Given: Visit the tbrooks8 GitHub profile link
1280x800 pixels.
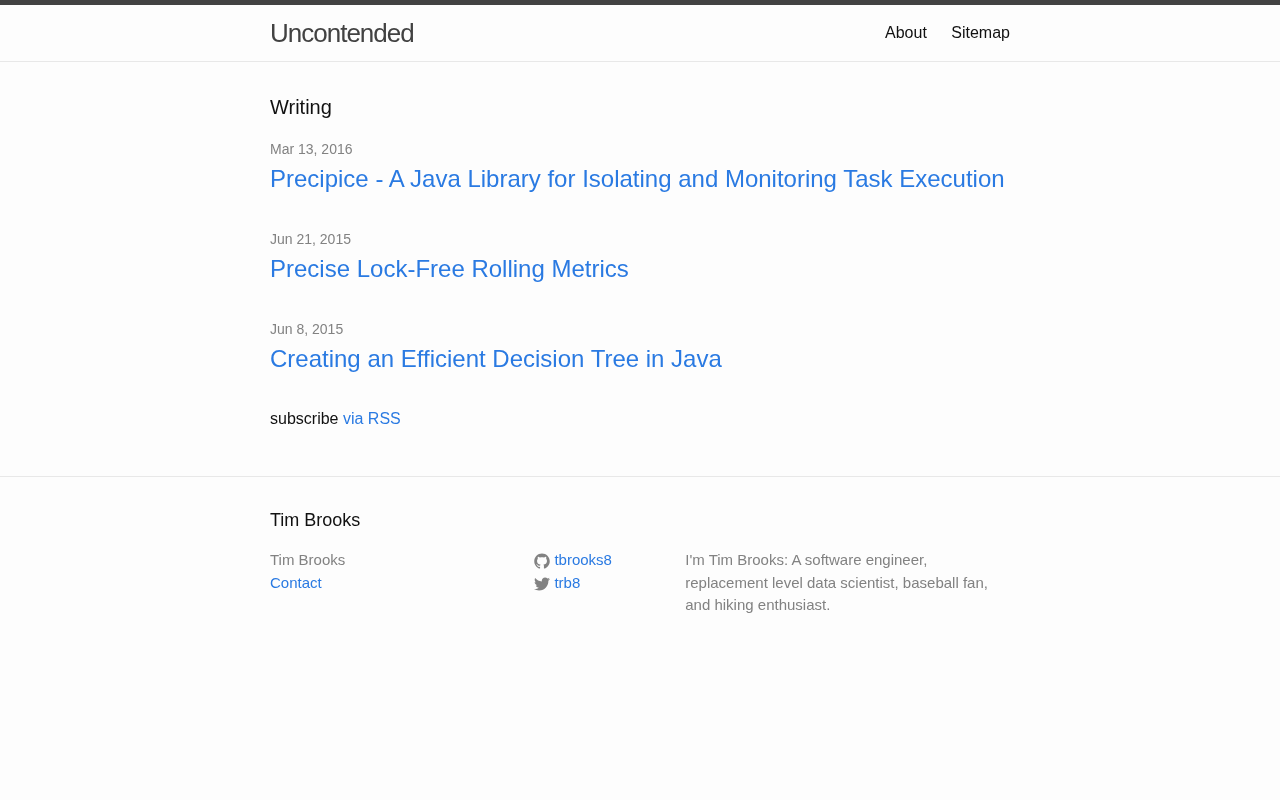Looking at the screenshot, I should 583,560.
